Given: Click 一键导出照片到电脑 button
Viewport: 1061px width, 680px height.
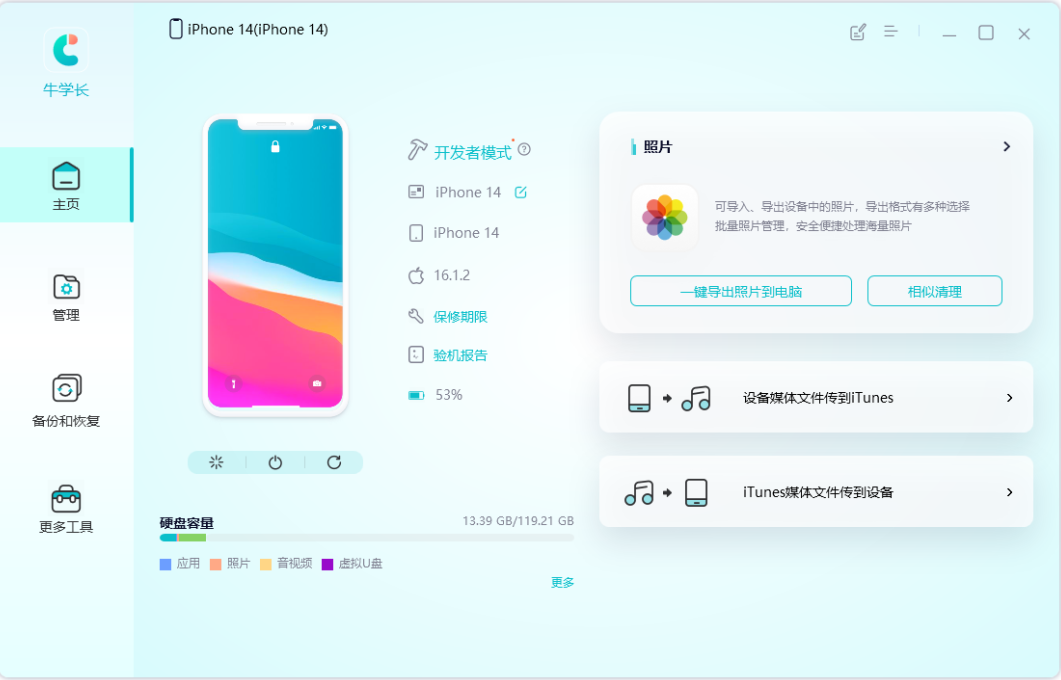Looking at the screenshot, I should click(x=741, y=291).
